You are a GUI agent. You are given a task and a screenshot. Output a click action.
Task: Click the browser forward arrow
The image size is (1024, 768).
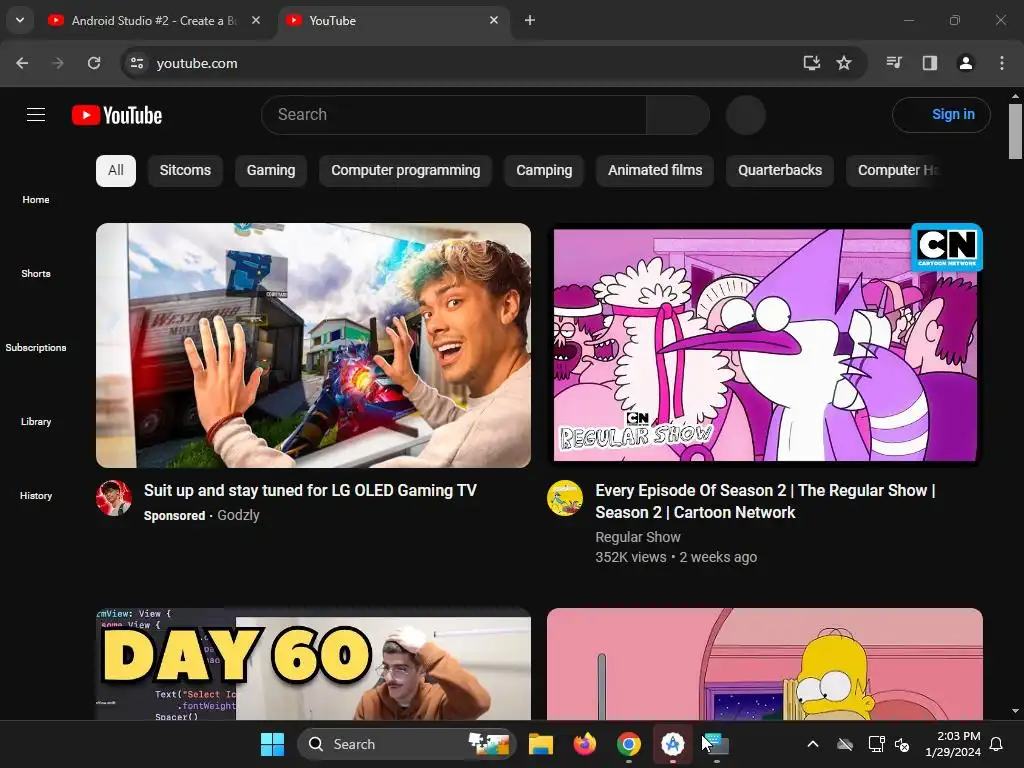click(58, 63)
